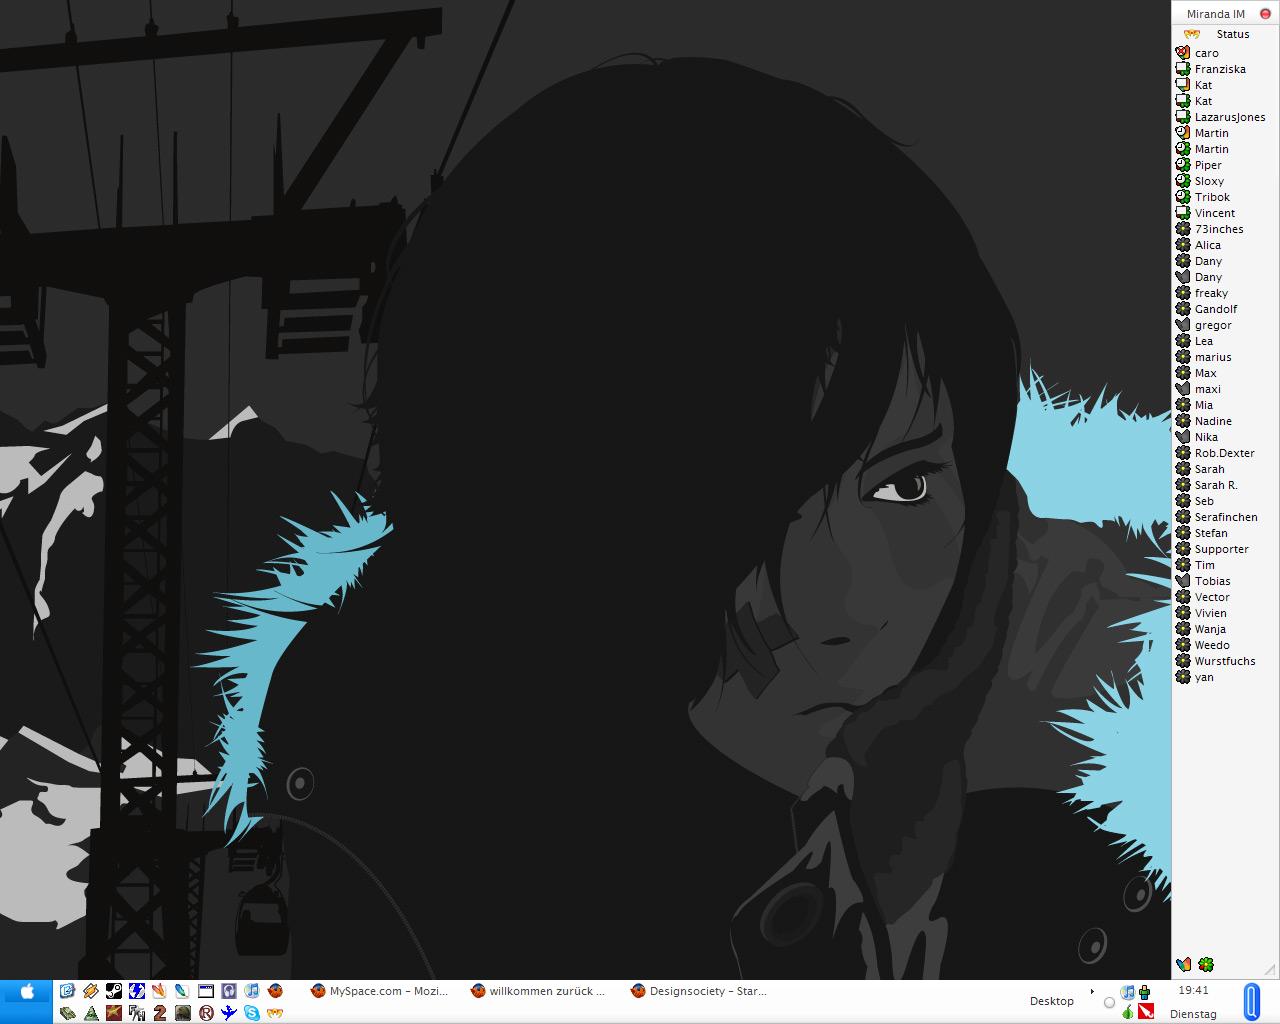The image size is (1280, 1024).
Task: Click the ICQ flower status icon in Miranda
Action: pyautogui.click(x=1206, y=964)
